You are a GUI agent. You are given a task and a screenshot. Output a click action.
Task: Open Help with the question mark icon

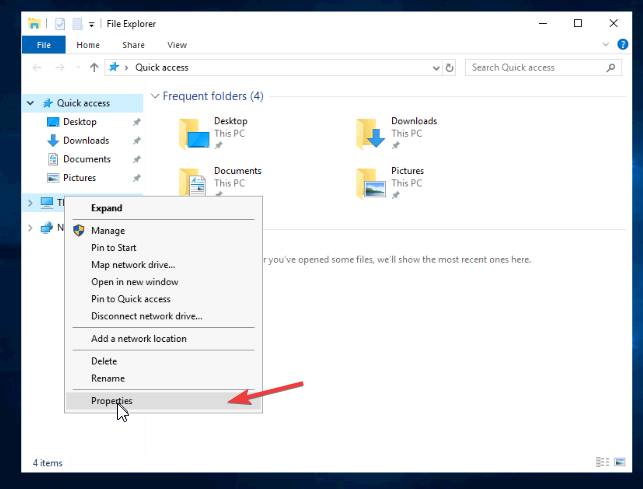point(622,44)
